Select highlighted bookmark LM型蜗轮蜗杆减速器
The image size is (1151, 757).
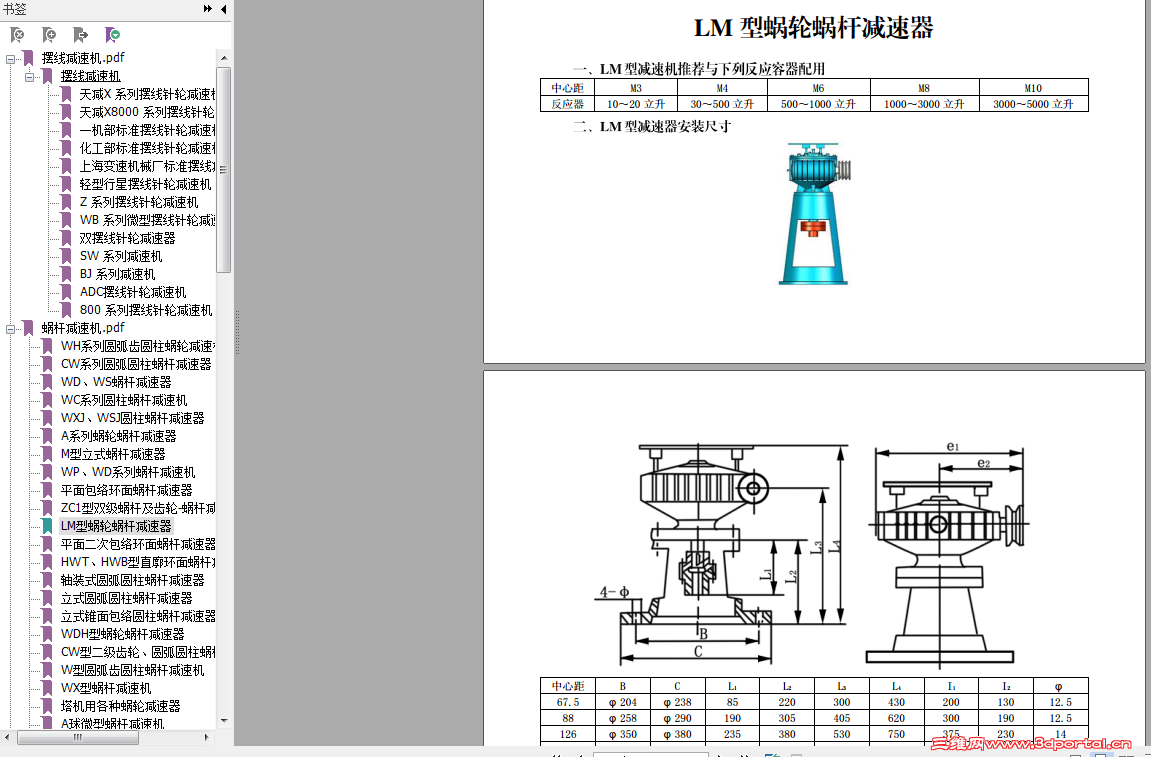point(116,526)
